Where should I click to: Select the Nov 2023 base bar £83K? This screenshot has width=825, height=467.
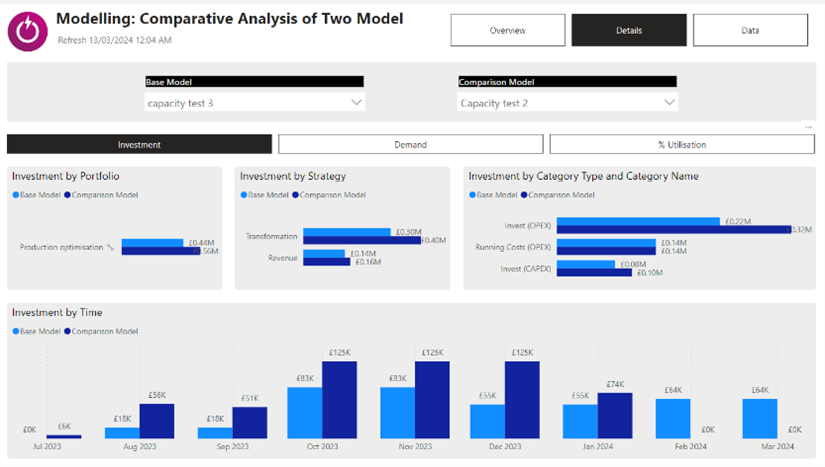398,413
